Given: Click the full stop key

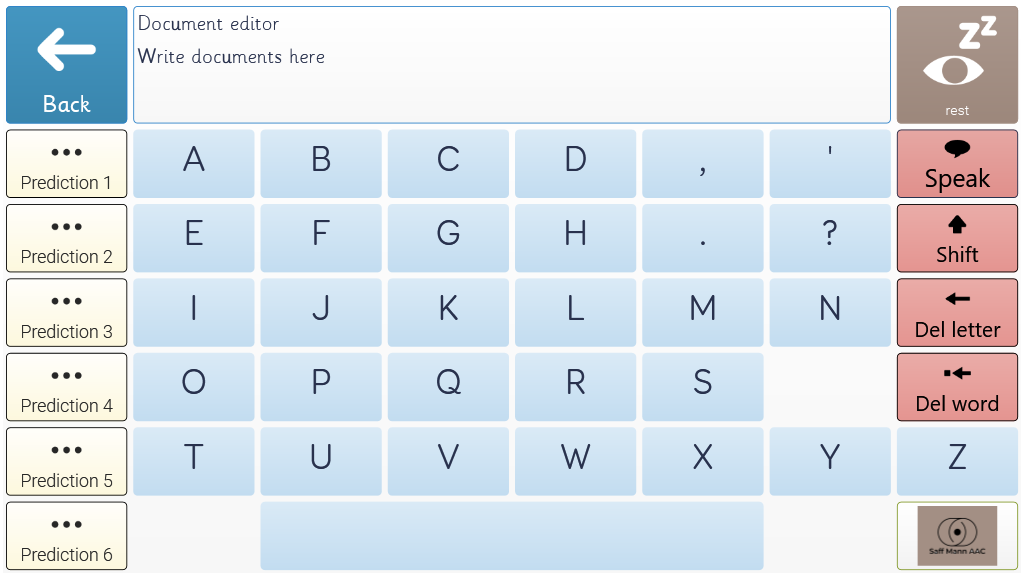Looking at the screenshot, I should [703, 238].
